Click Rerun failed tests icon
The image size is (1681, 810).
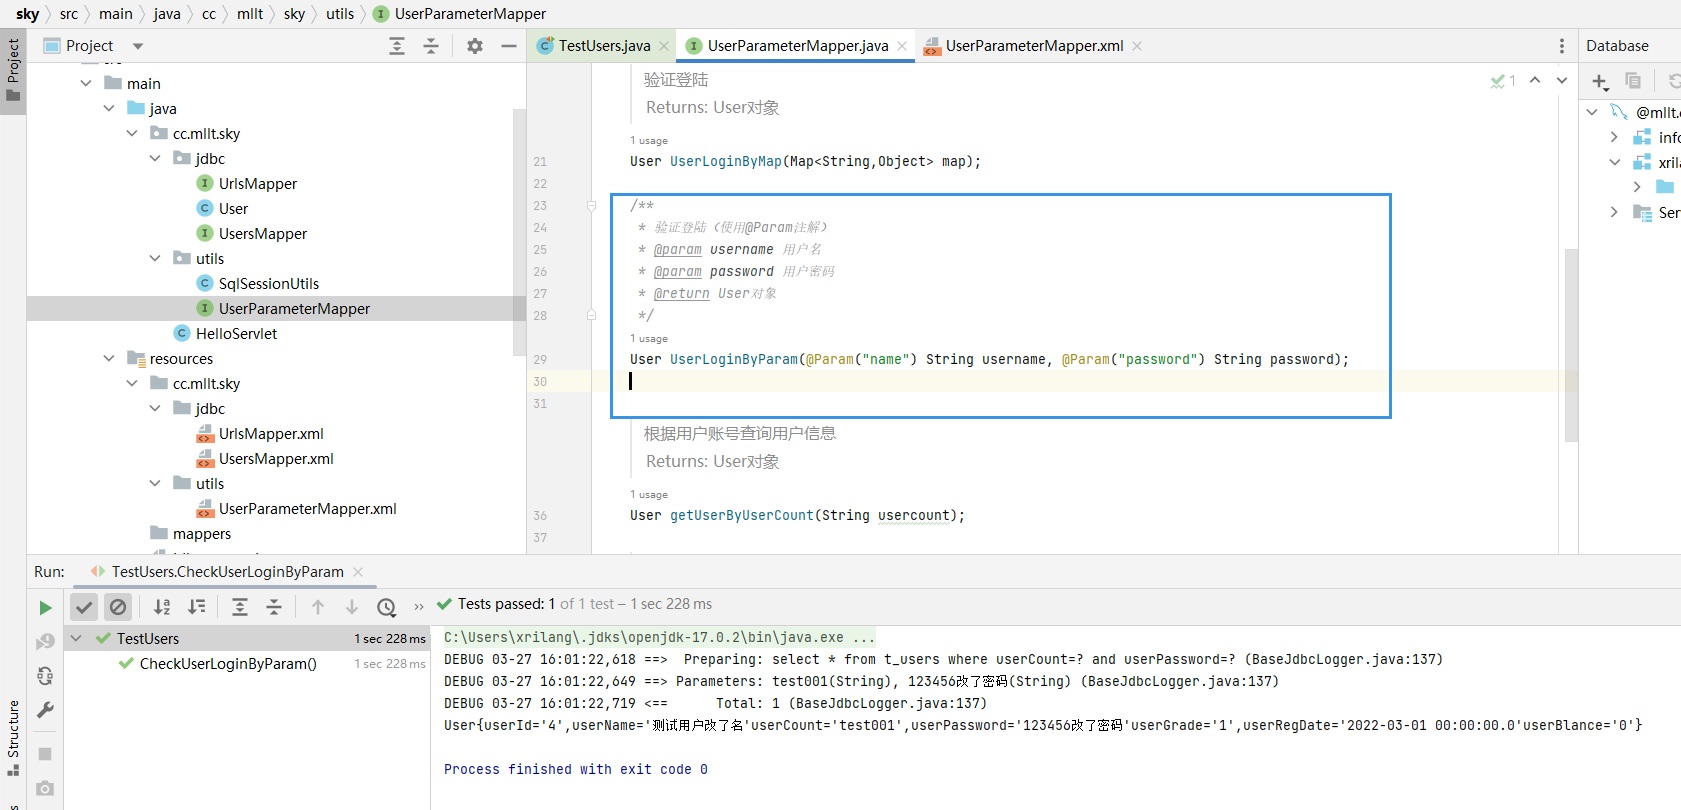click(45, 642)
